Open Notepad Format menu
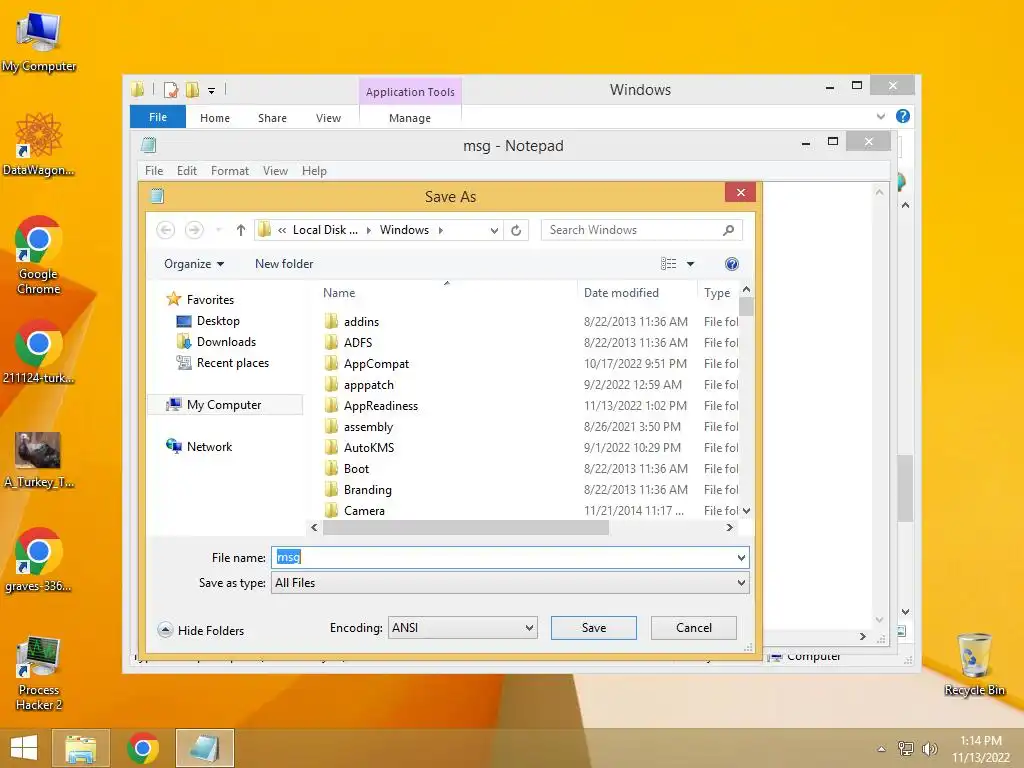Image resolution: width=1024 pixels, height=768 pixels. click(x=229, y=170)
